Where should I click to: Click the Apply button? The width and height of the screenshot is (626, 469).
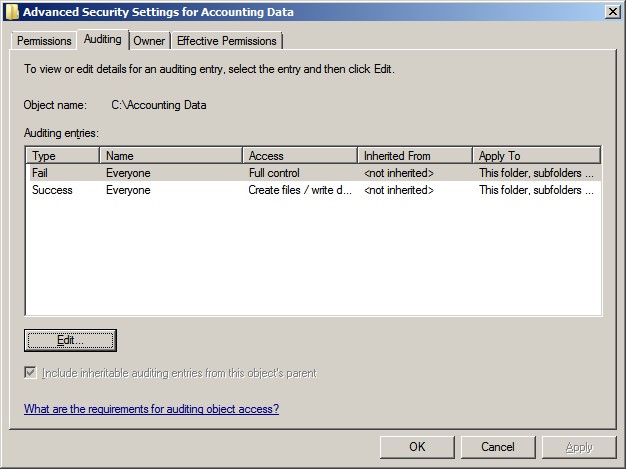pyautogui.click(x=579, y=447)
